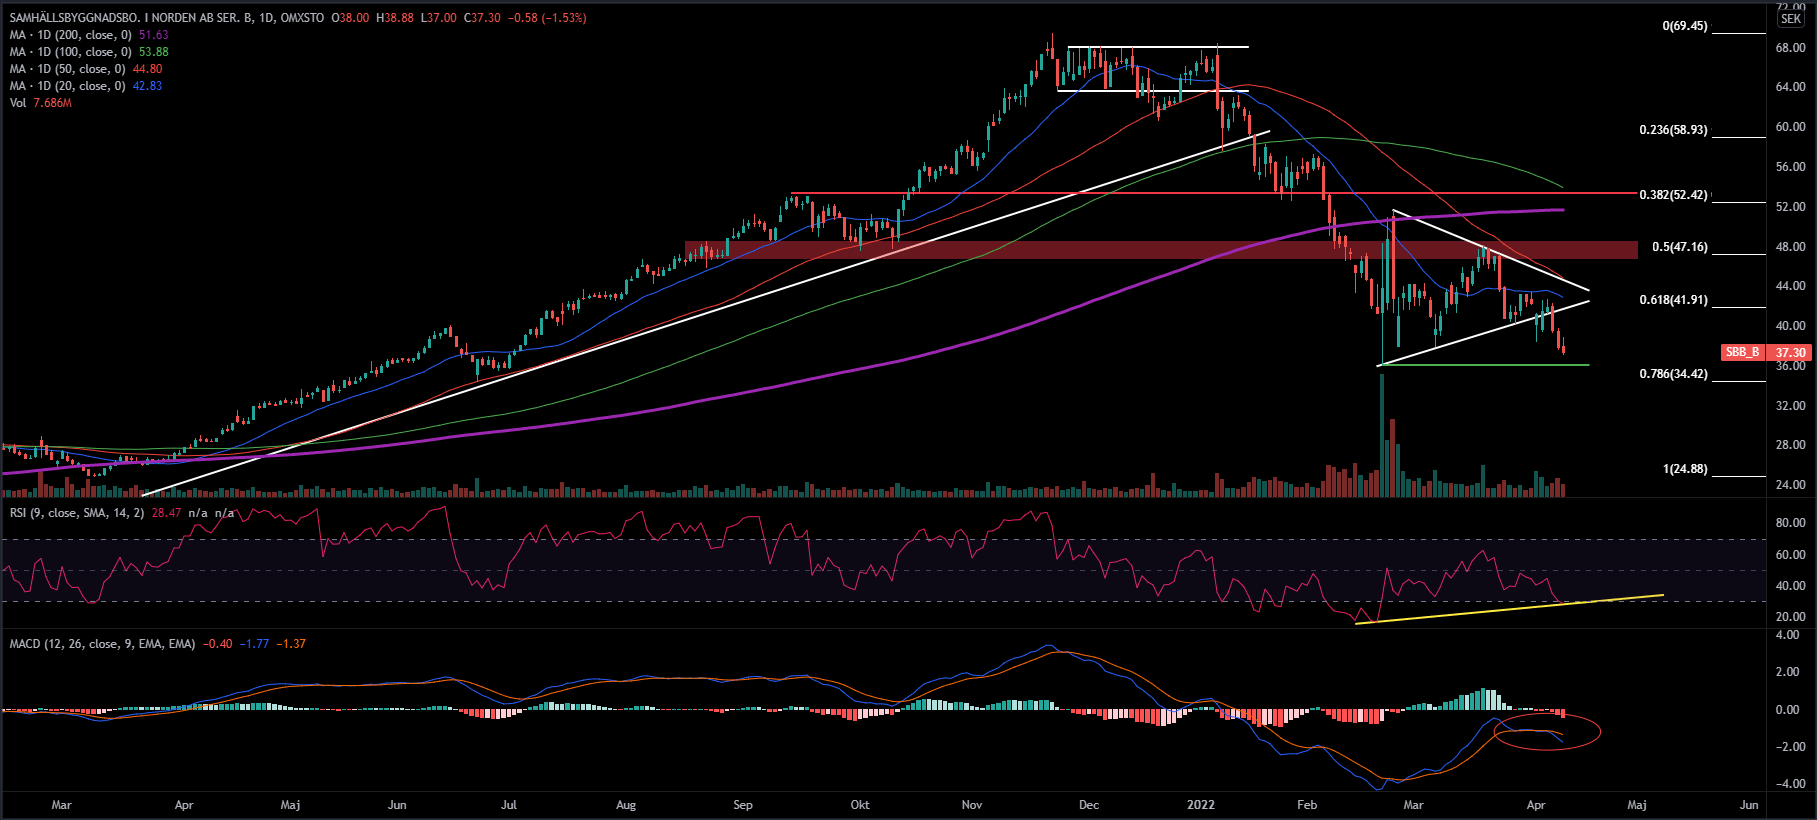Click the 2022 label on time axis

pyautogui.click(x=1200, y=805)
